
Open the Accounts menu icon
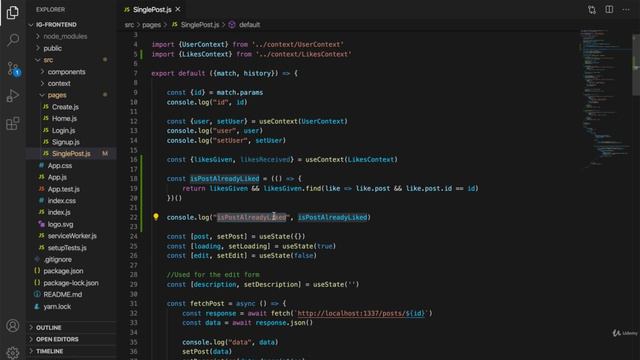pos(13,326)
